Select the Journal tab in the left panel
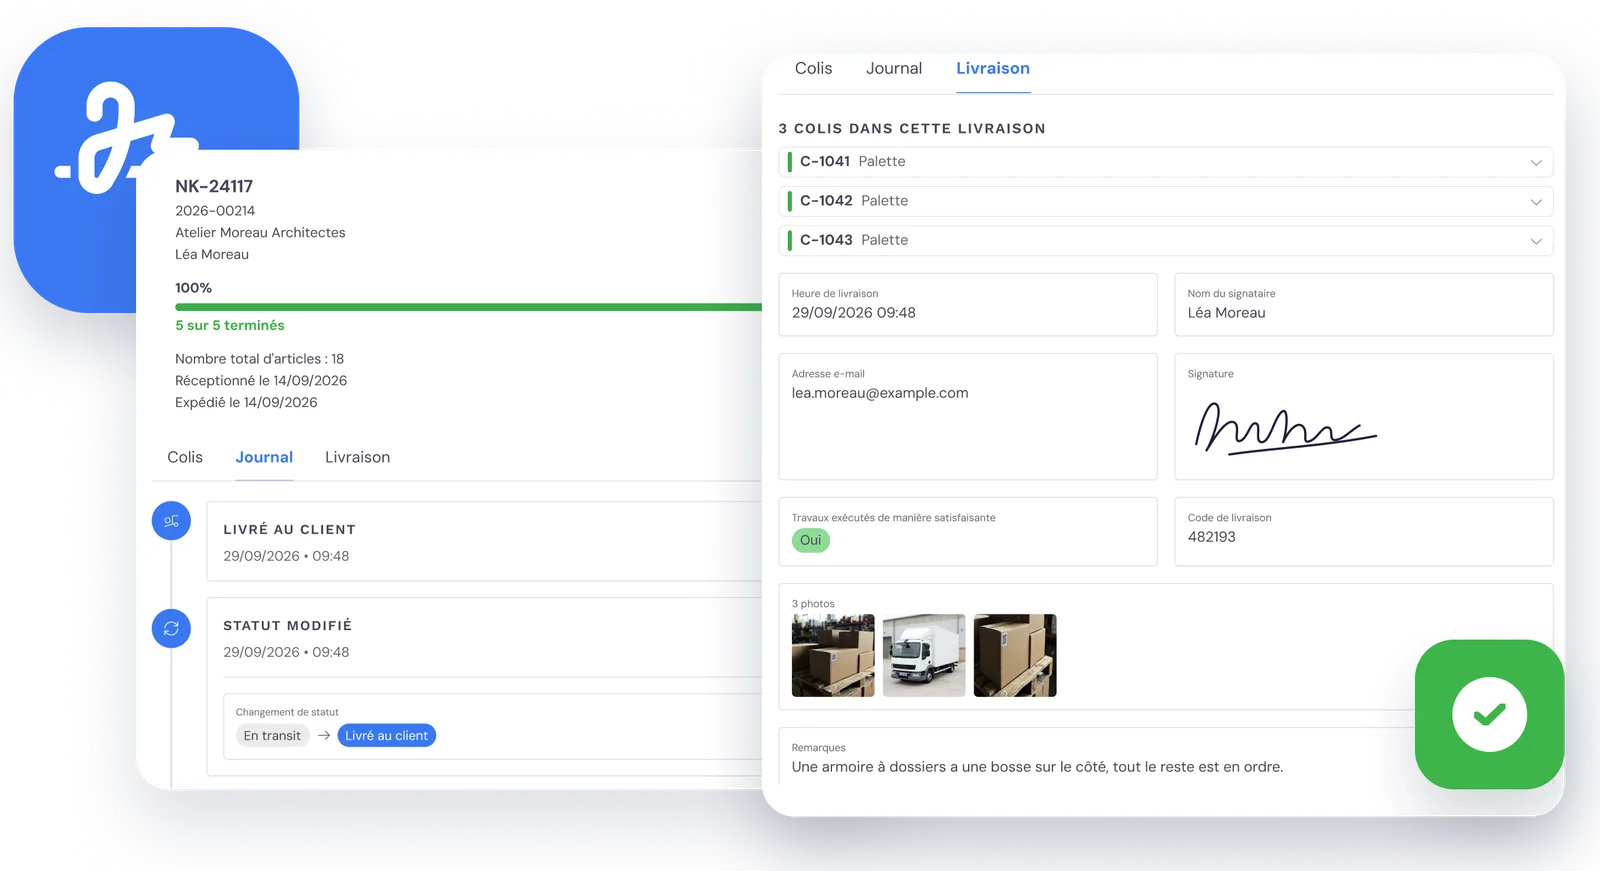The height and width of the screenshot is (871, 1600). [x=264, y=457]
